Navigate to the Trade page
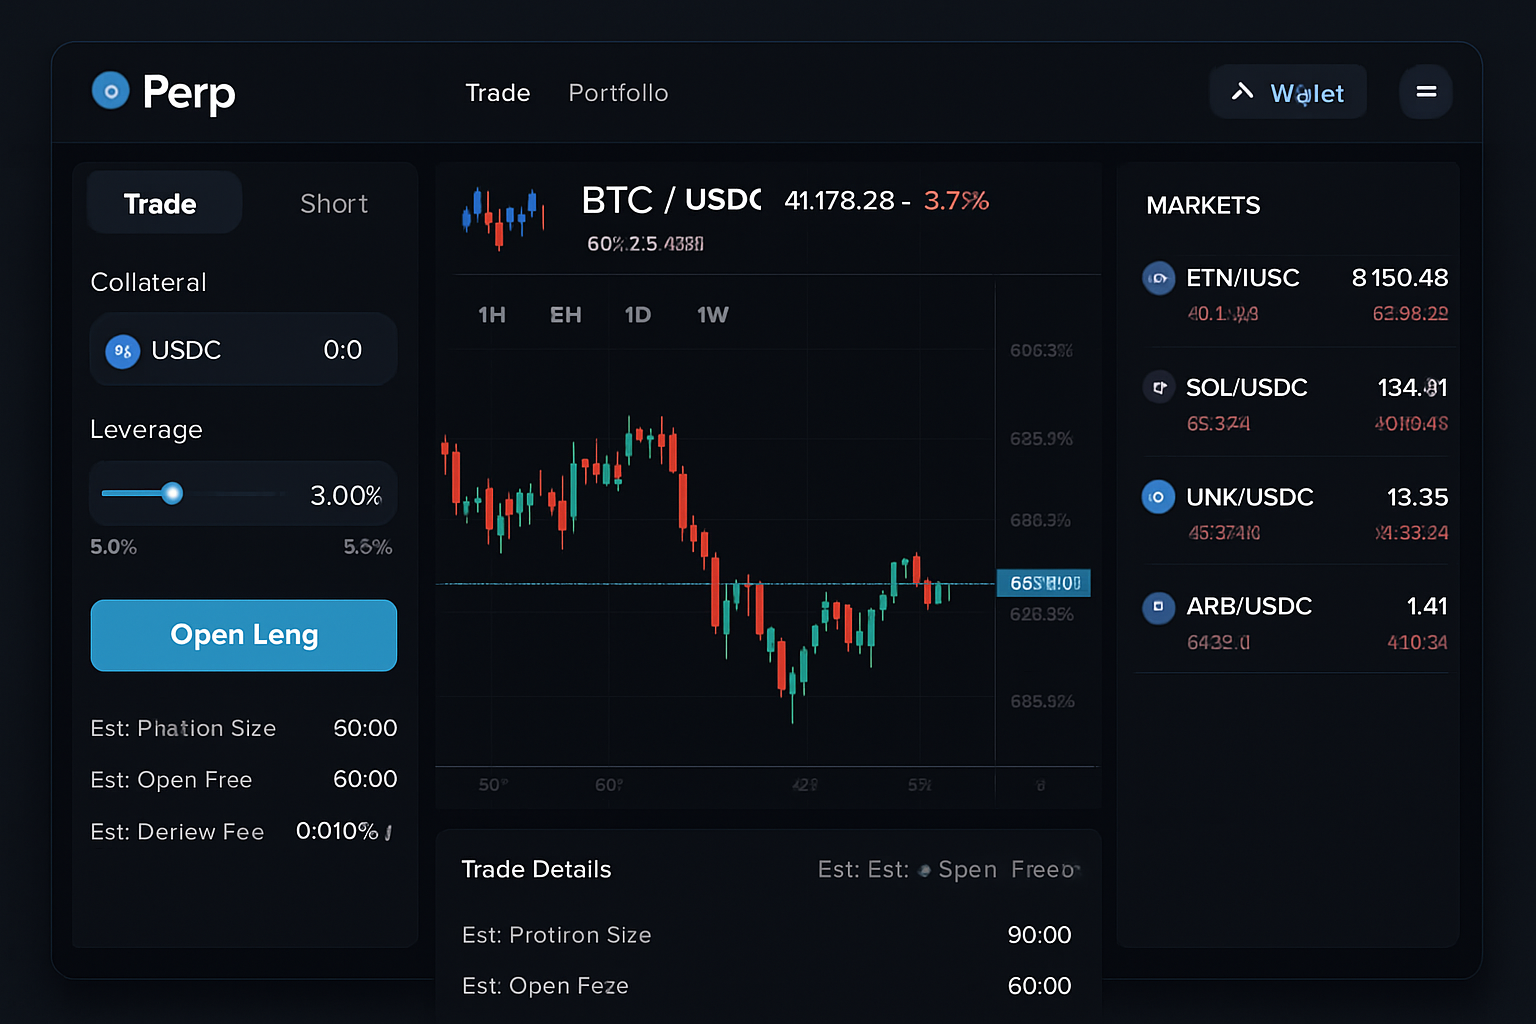 (497, 92)
